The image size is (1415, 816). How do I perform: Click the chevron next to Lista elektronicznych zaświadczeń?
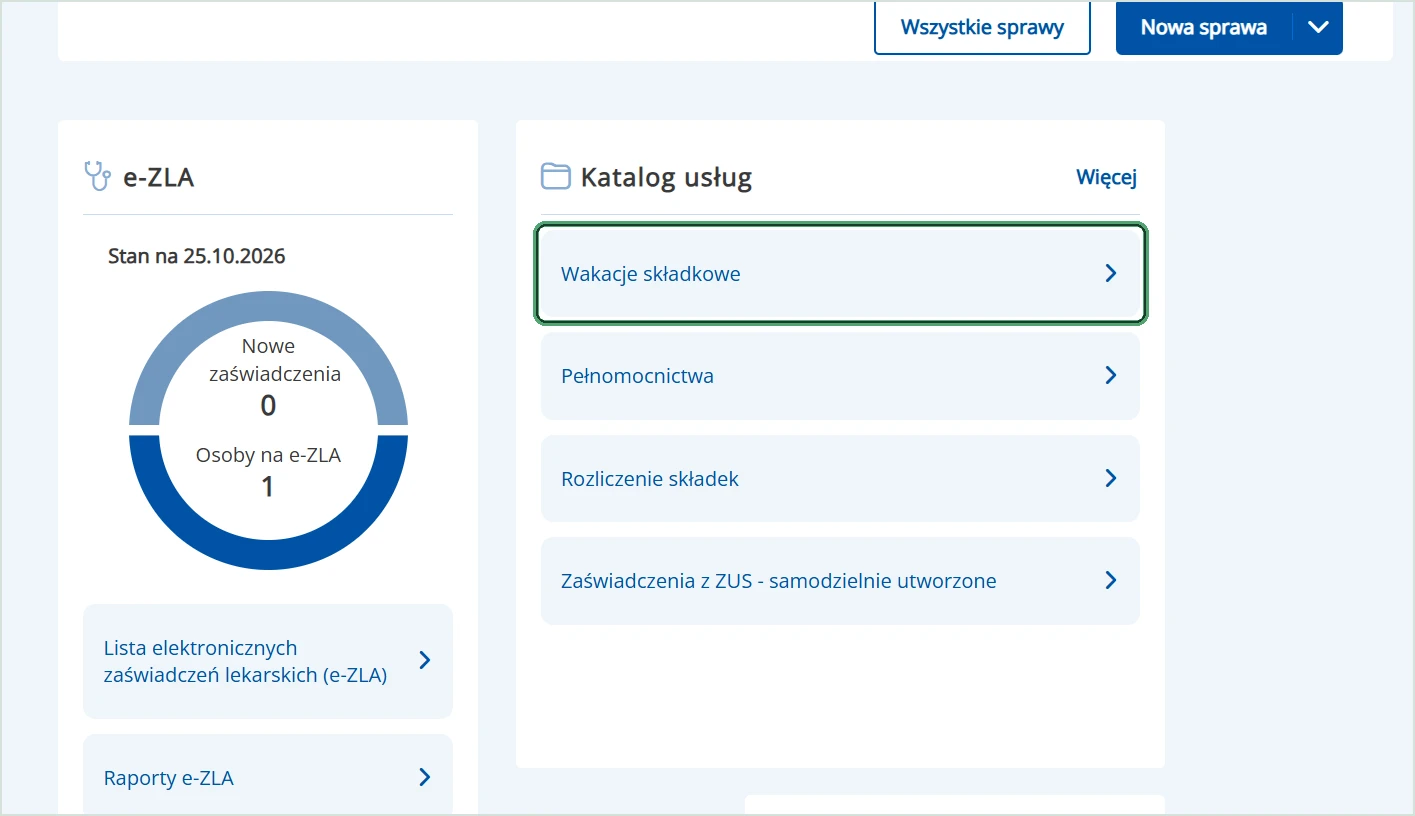[425, 660]
